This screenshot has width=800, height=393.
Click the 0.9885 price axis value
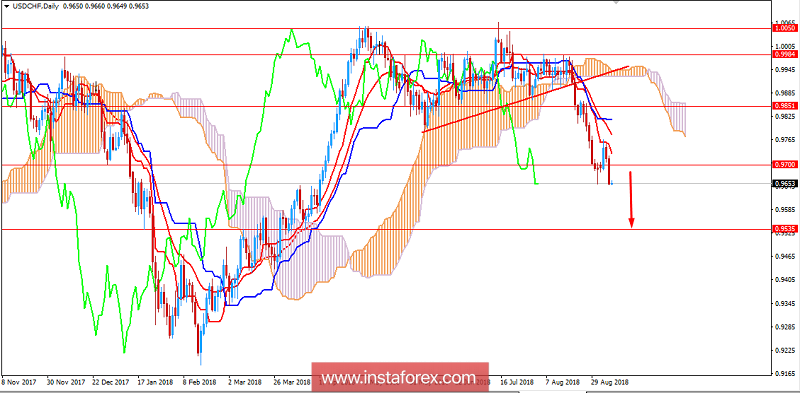pos(785,93)
